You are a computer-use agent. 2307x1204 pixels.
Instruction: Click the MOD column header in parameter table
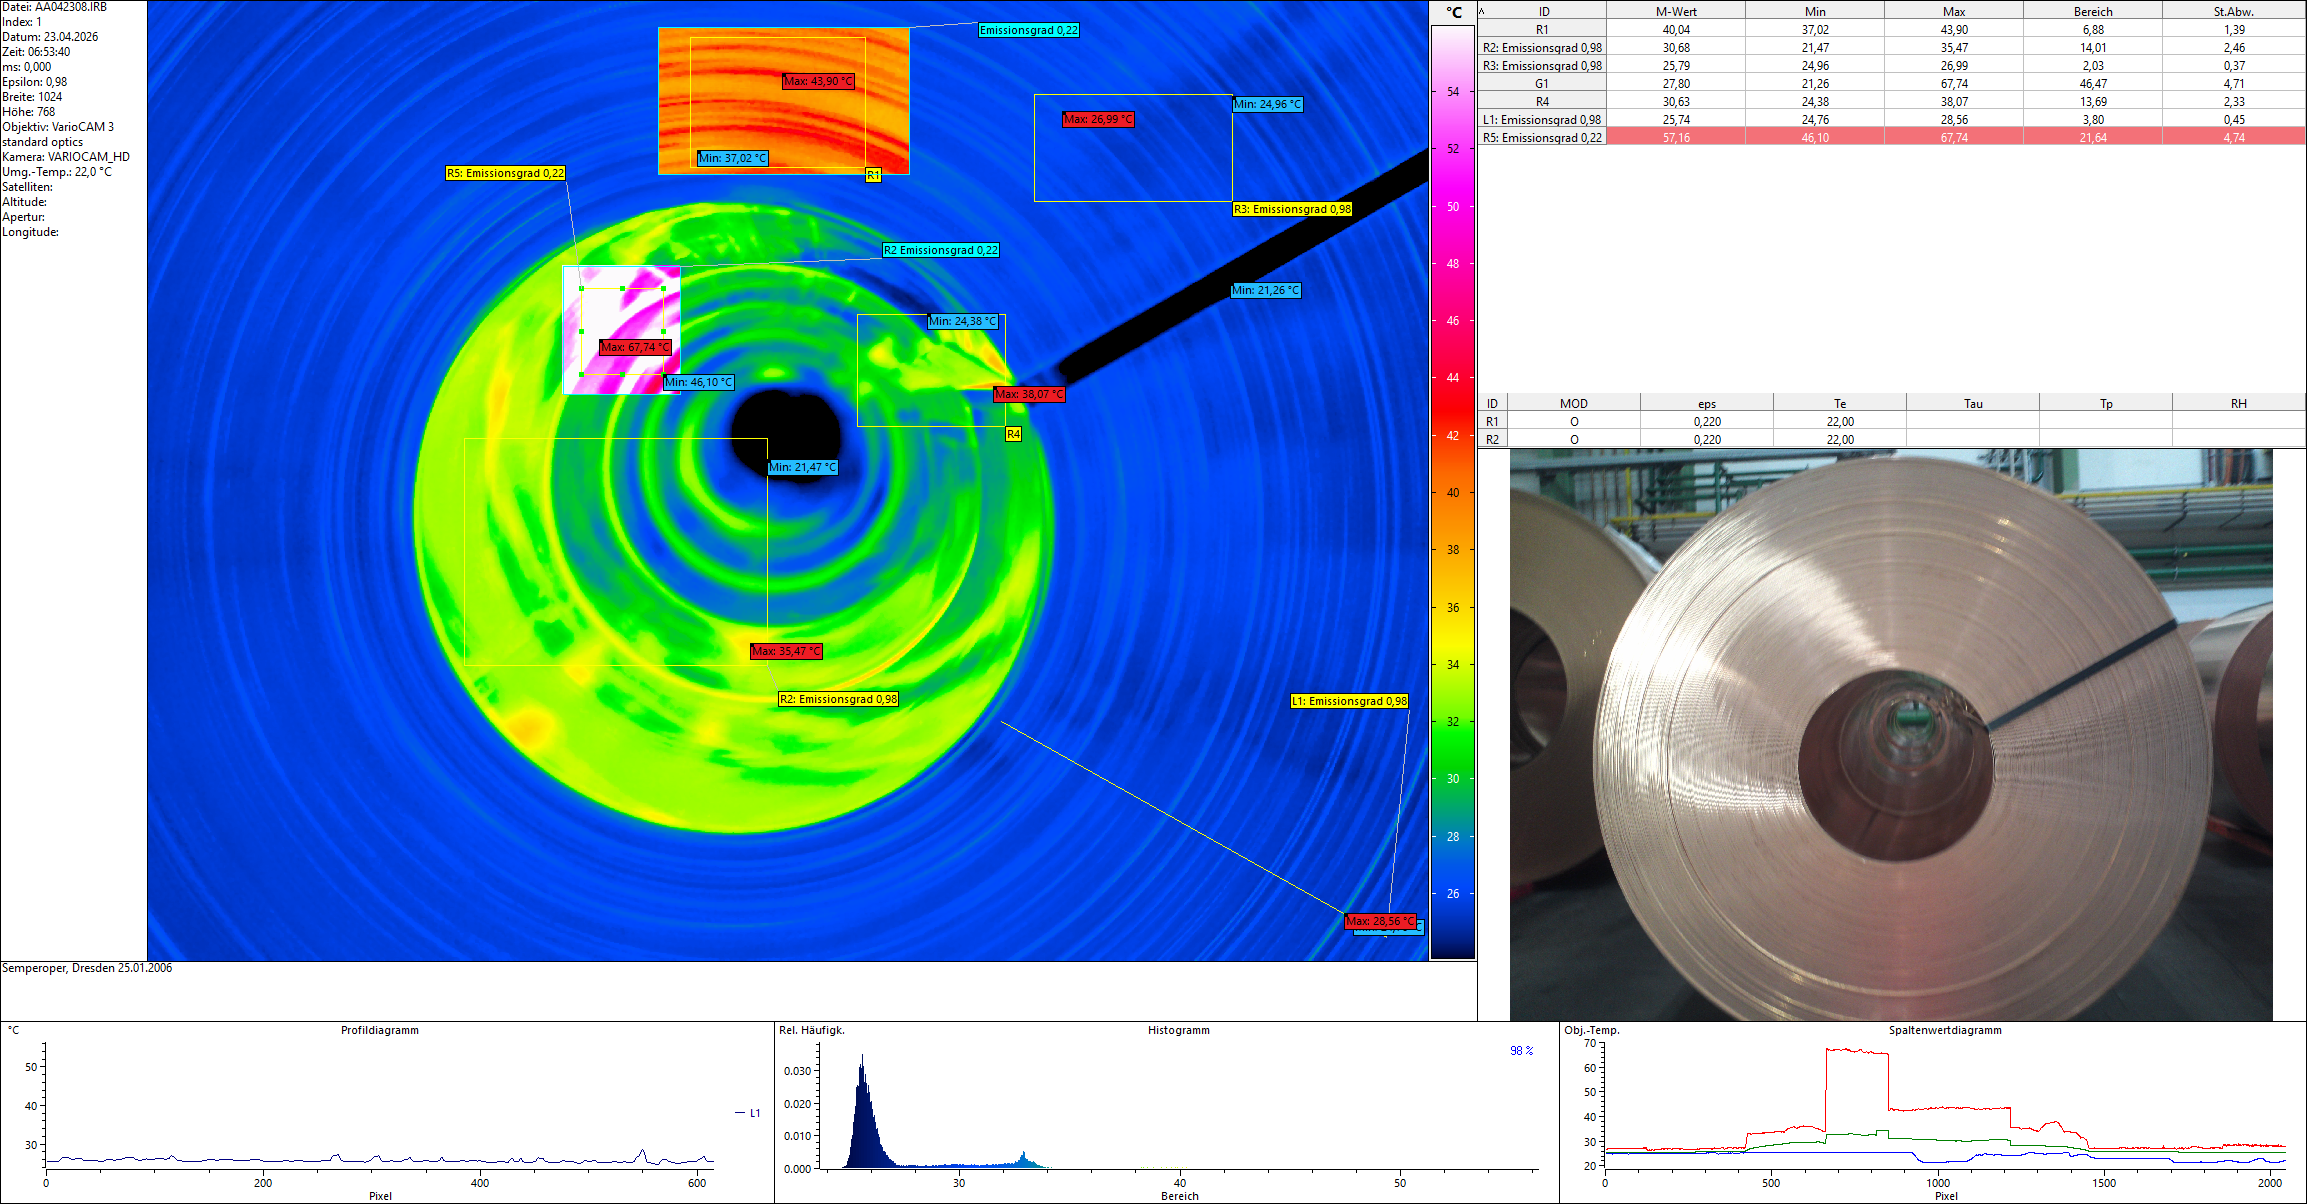(x=1574, y=404)
